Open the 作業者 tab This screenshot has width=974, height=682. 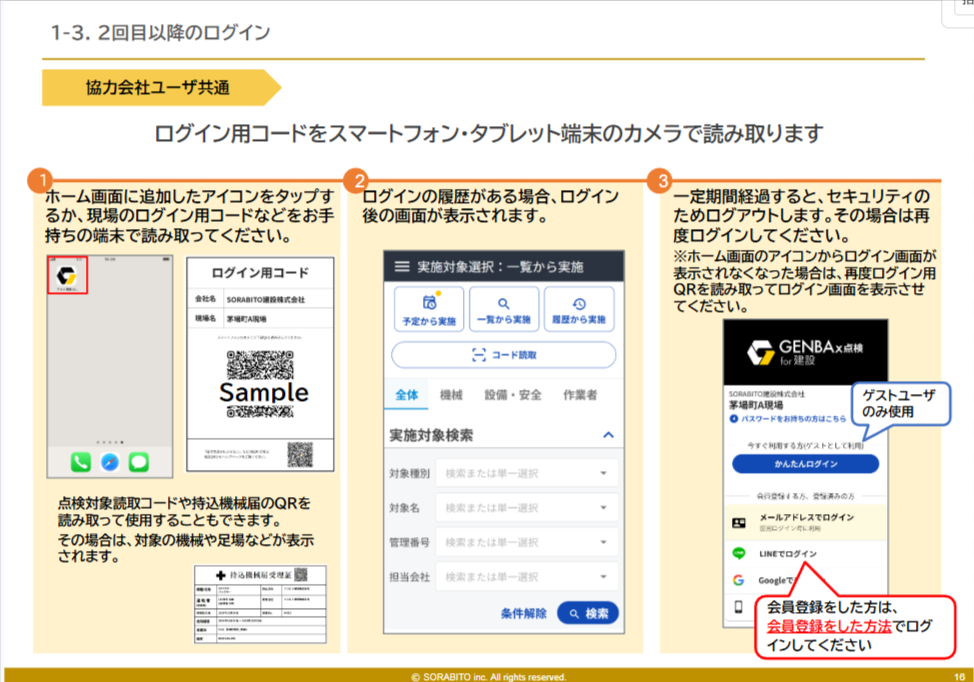pos(580,395)
